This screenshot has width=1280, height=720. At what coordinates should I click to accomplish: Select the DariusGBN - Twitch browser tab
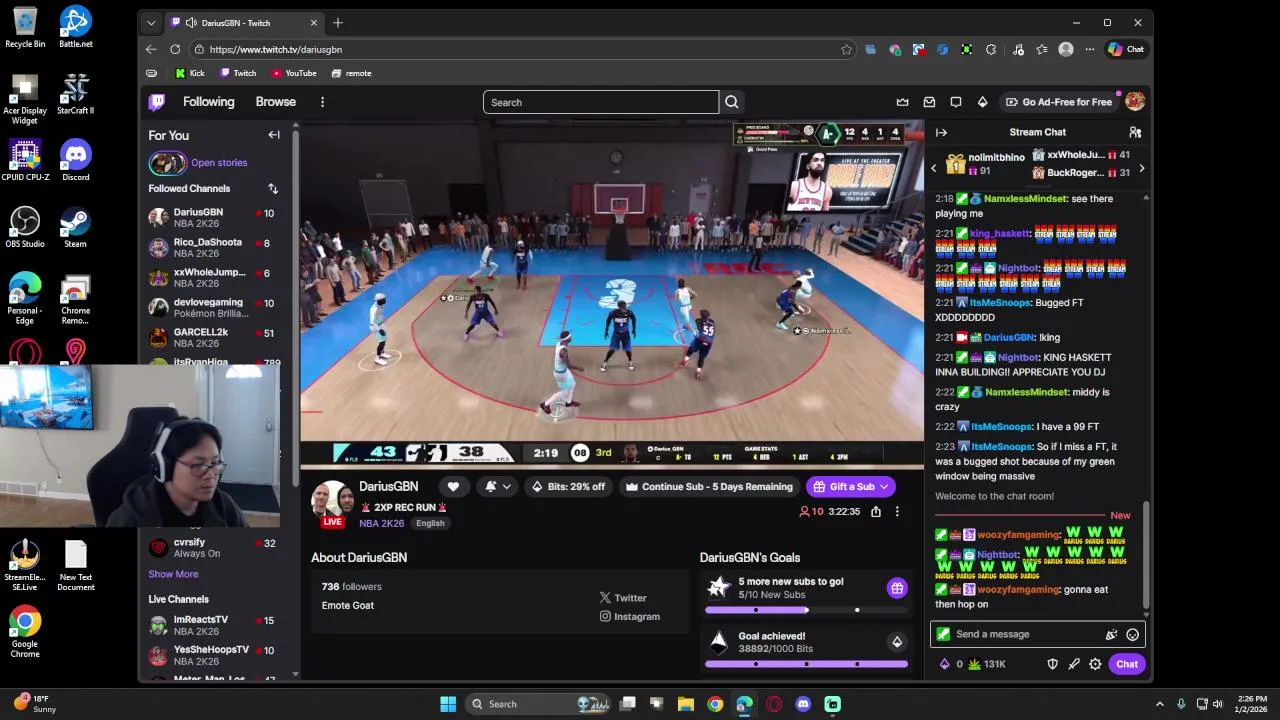point(245,22)
